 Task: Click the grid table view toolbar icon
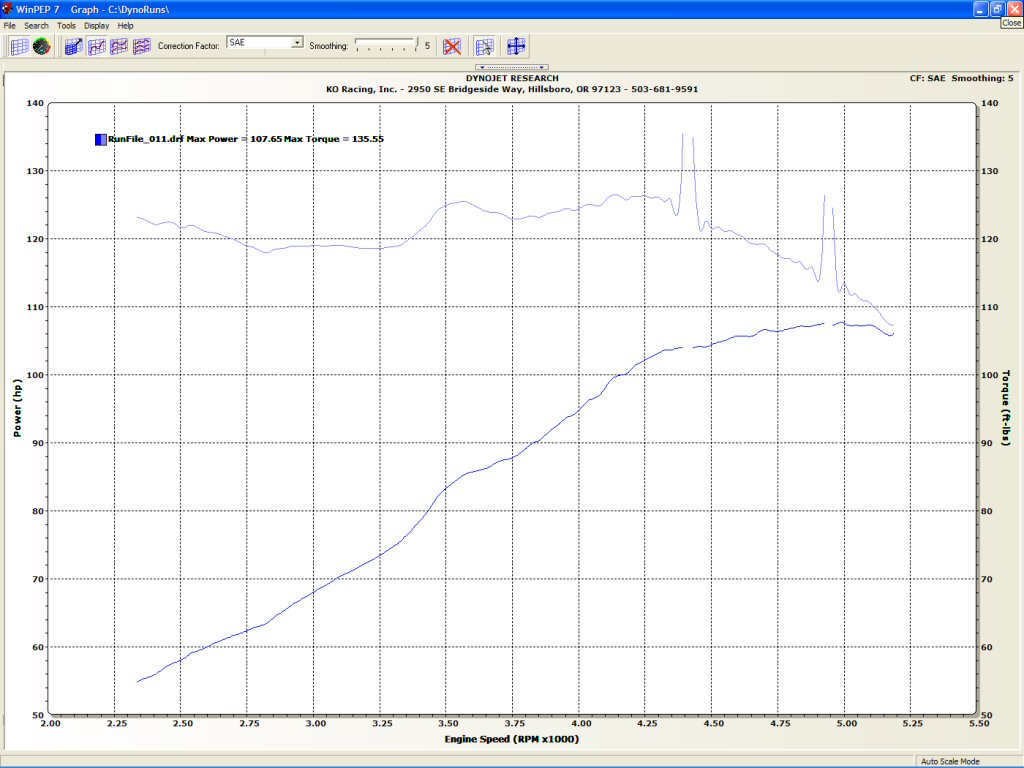(x=19, y=46)
